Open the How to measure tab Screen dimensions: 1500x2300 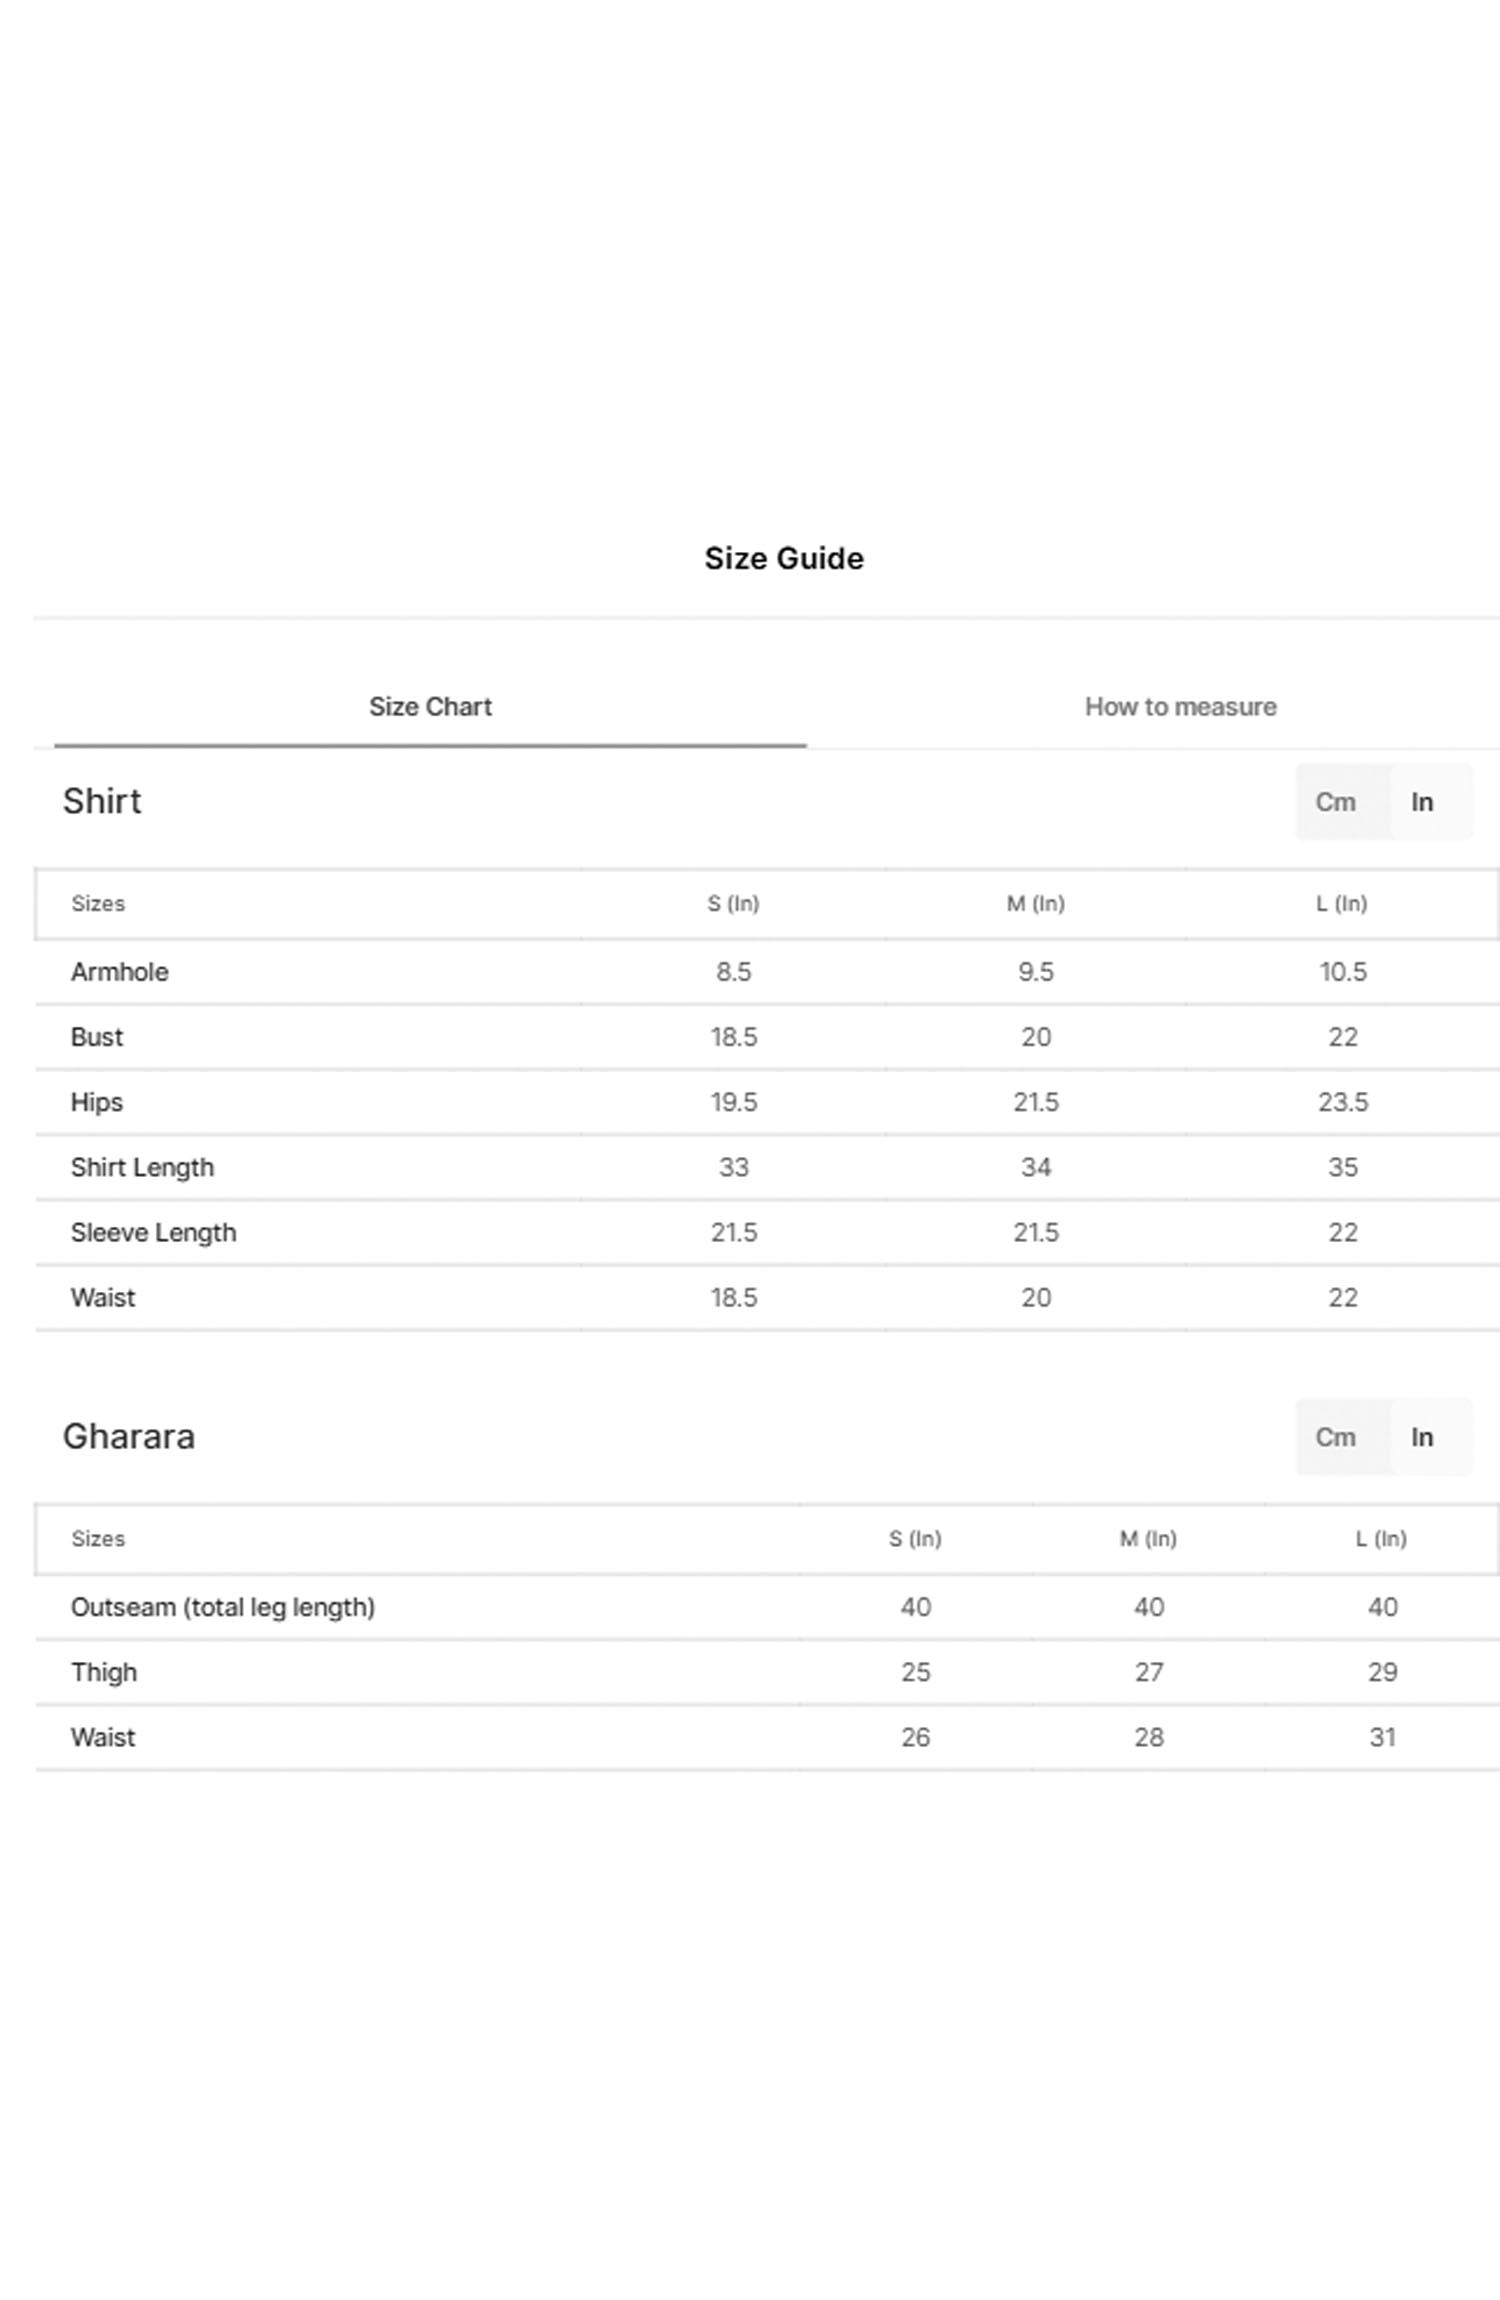pos(1180,707)
